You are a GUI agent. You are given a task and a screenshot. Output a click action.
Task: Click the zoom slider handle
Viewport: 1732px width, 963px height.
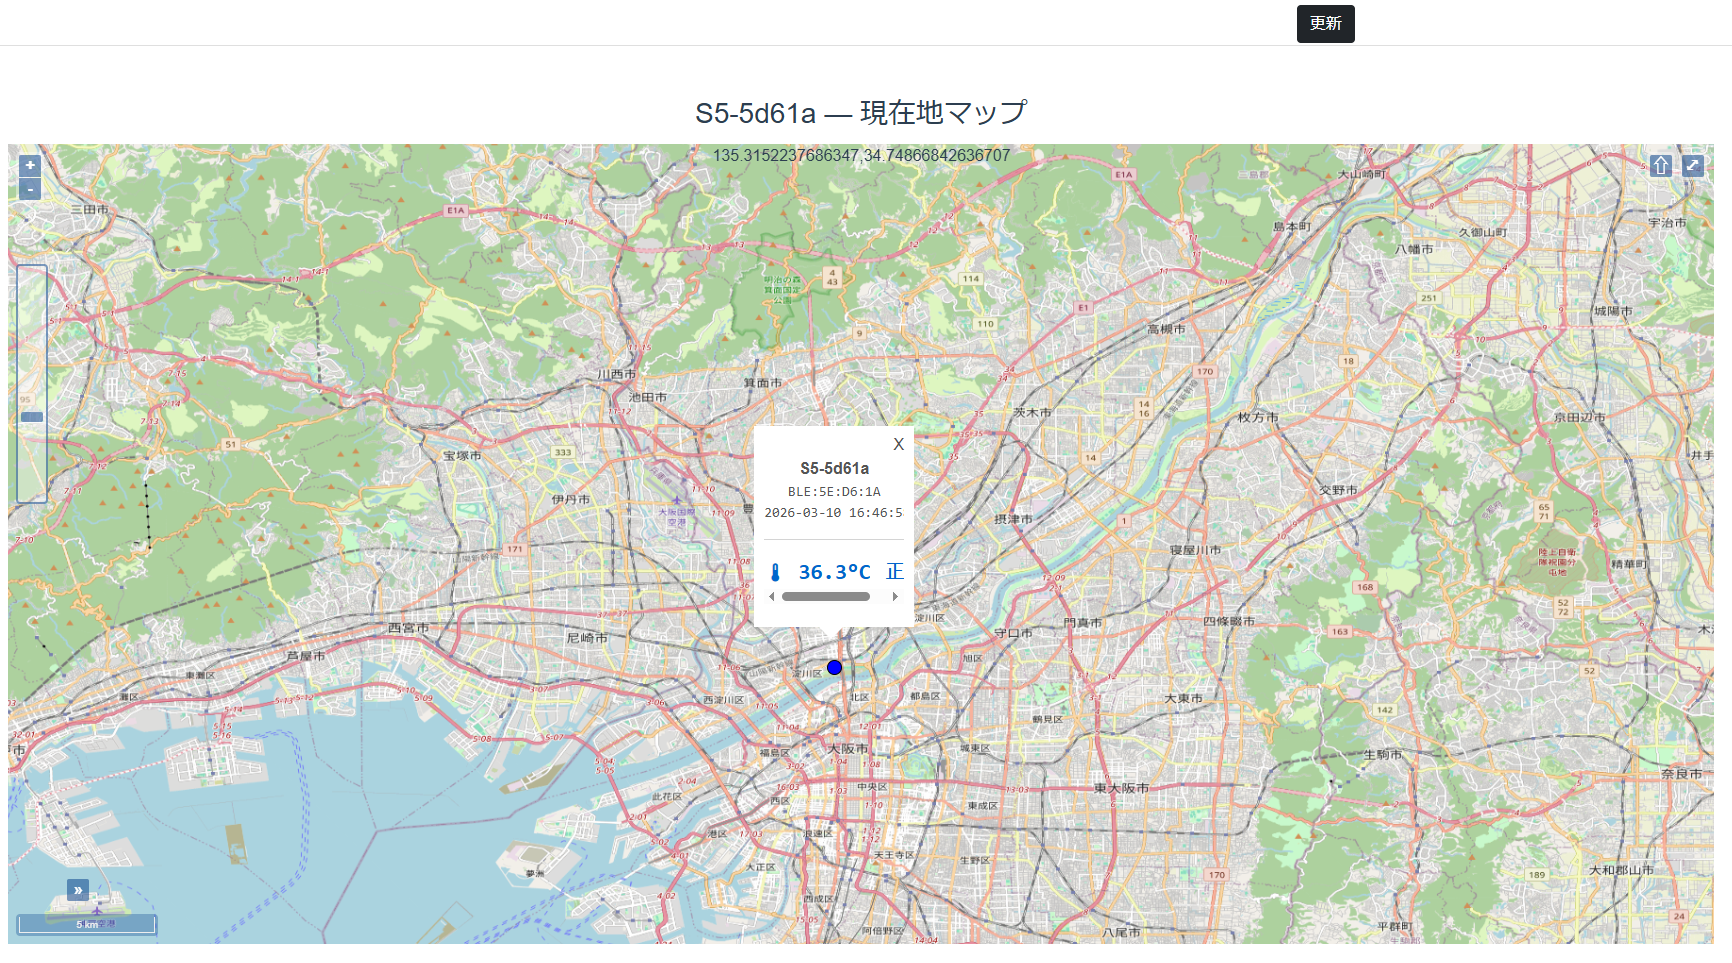pos(32,417)
